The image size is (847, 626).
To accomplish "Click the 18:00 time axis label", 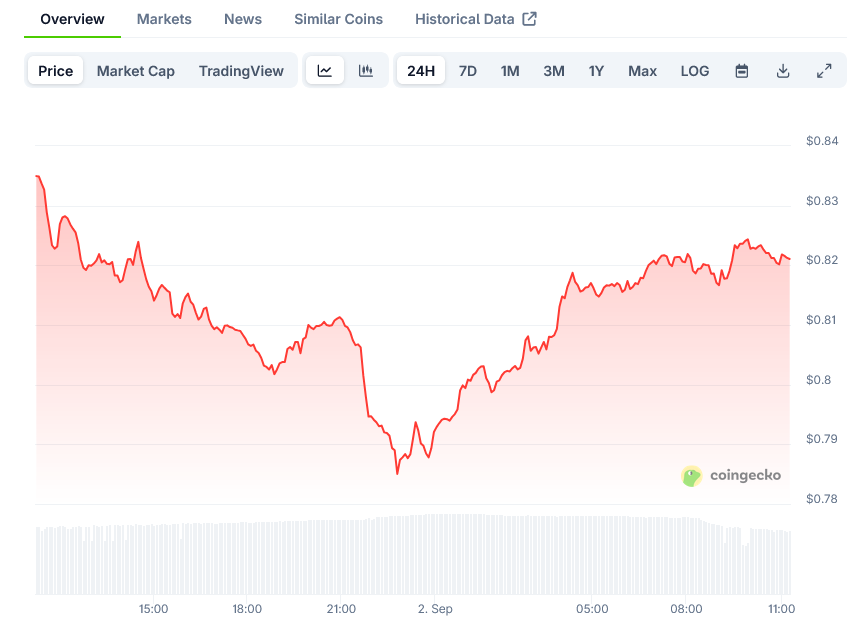I will (x=247, y=609).
